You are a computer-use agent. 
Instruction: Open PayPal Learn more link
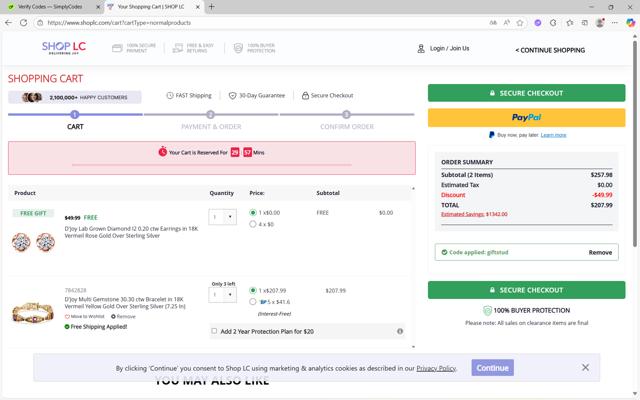coord(553,135)
